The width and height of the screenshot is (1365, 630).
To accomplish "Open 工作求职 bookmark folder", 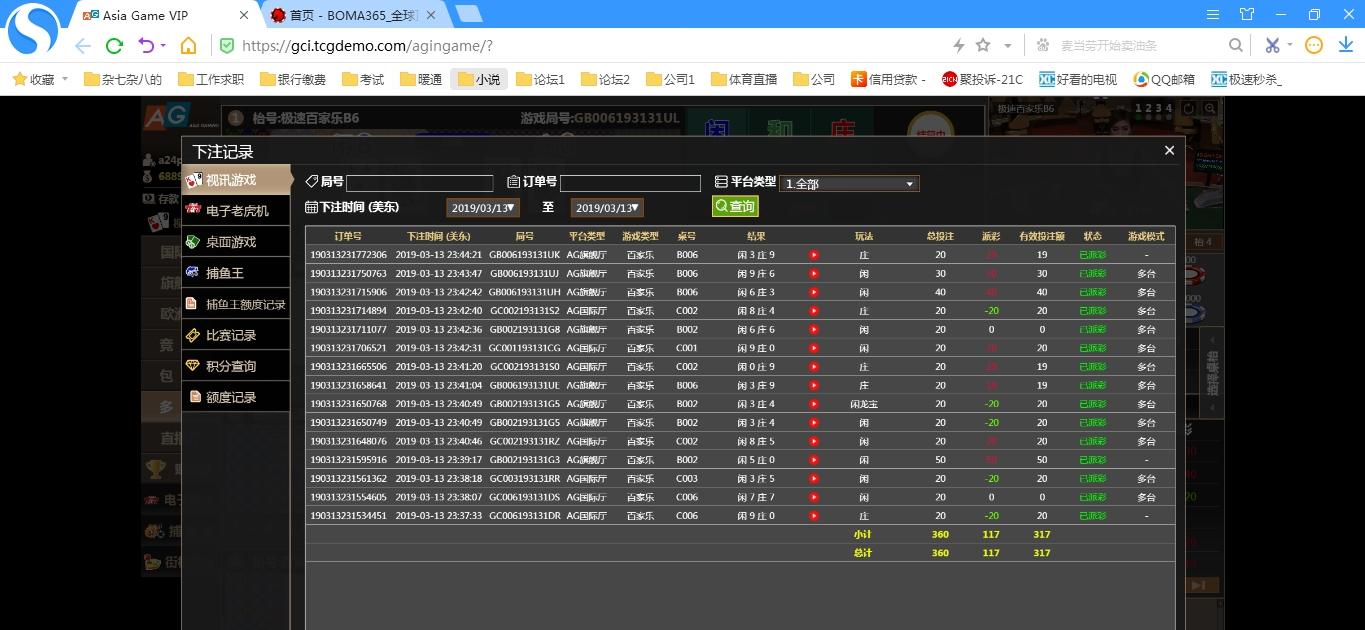I will point(211,79).
